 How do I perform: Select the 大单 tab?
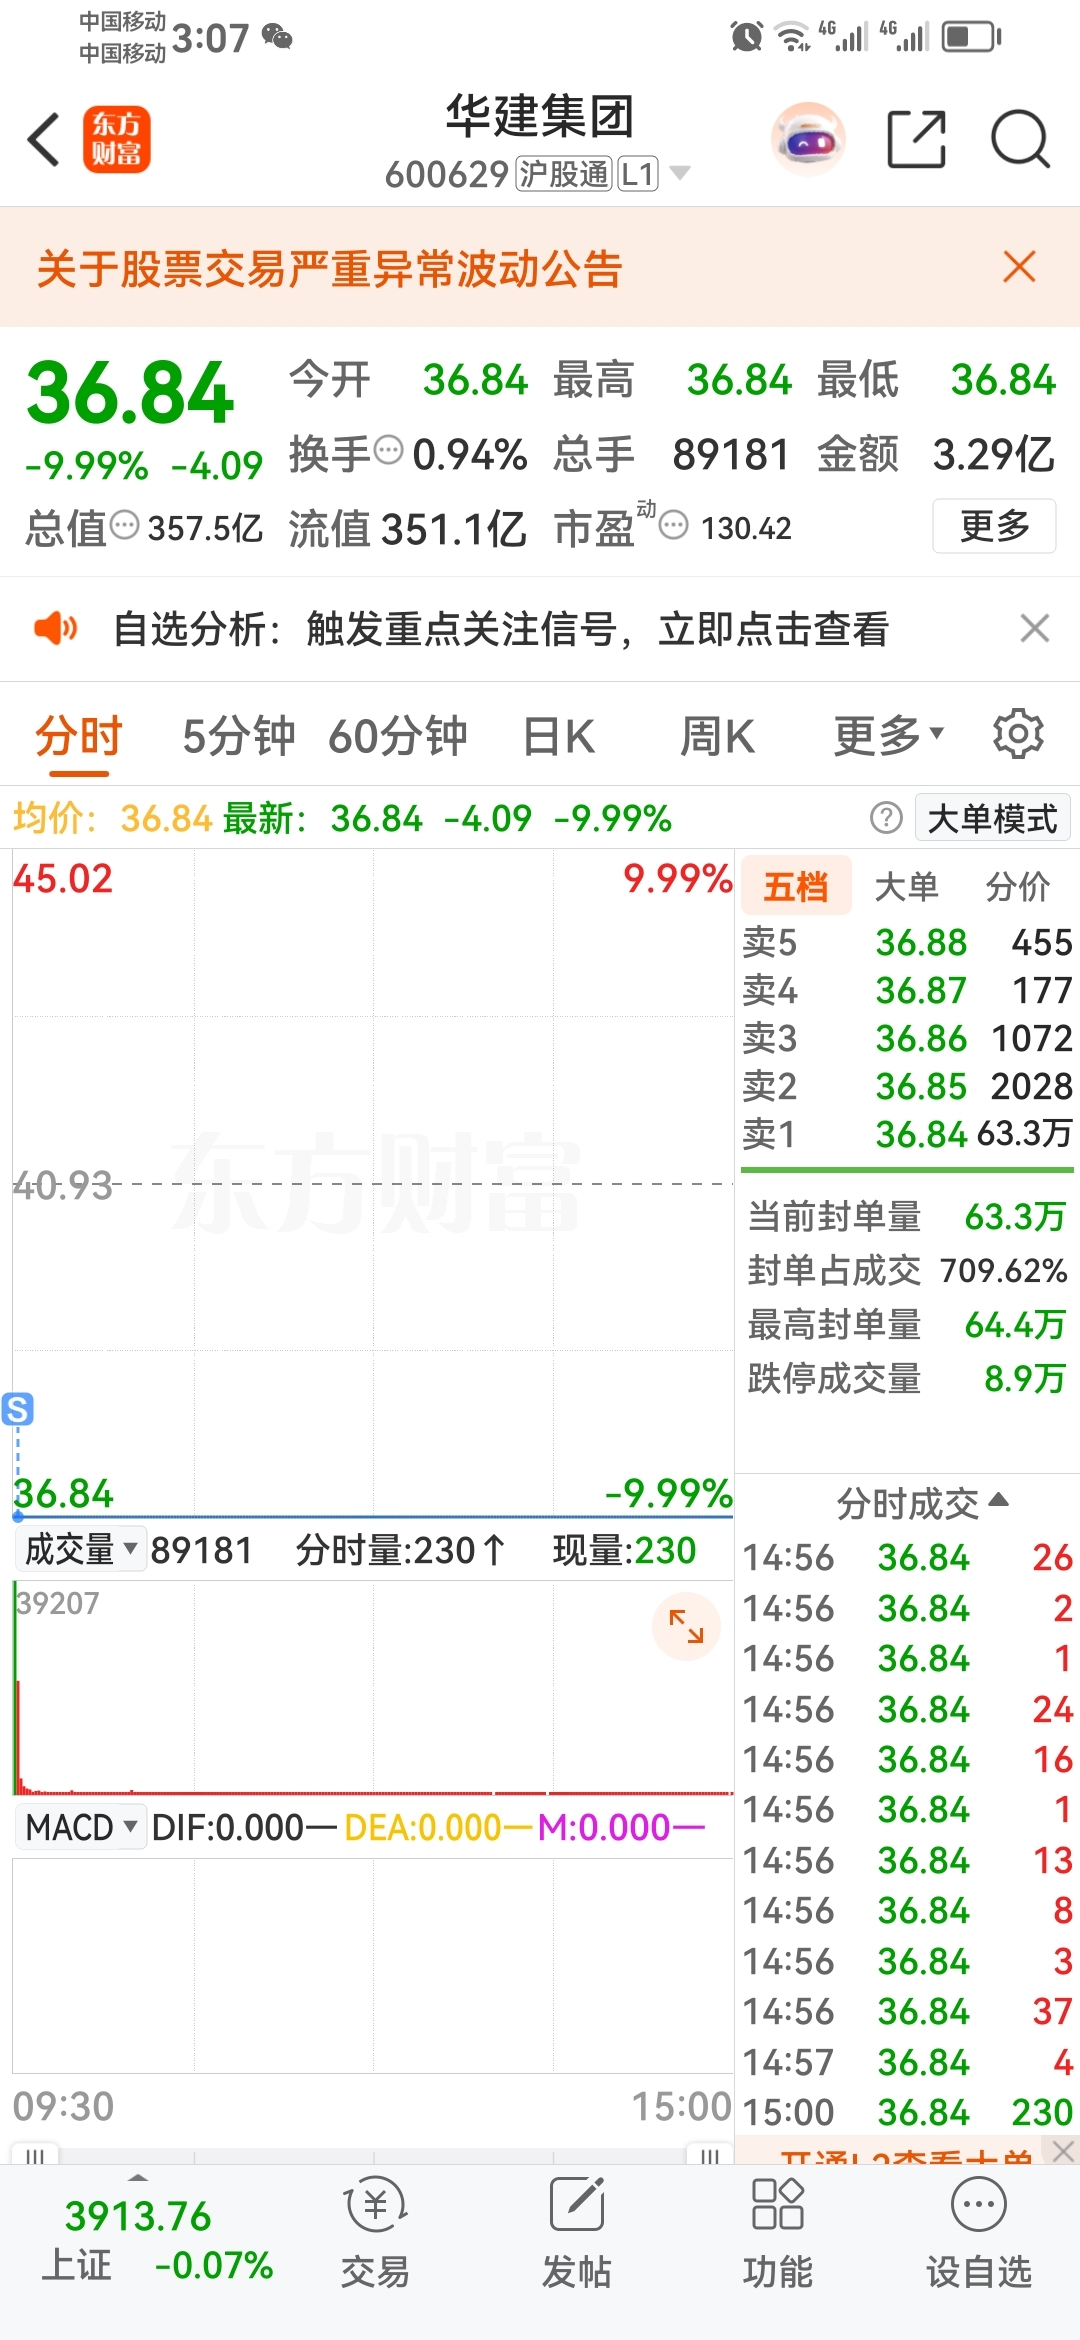[906, 886]
